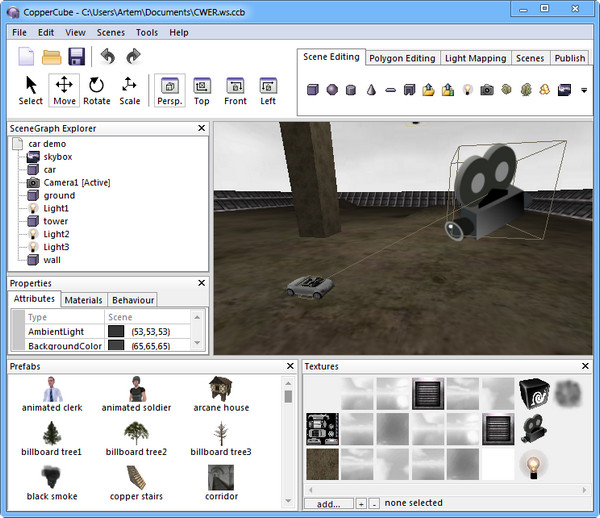Click the AmbientLight color swatch
Viewport: 600px width, 518px height.
coord(115,331)
